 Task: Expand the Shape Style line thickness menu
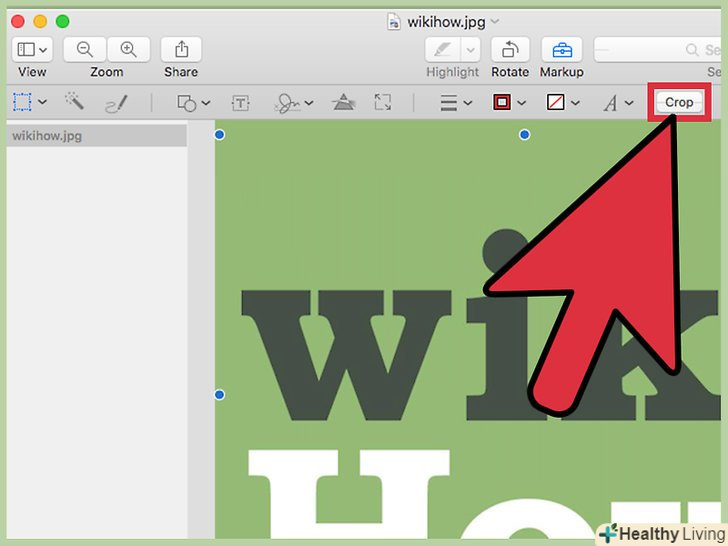point(456,102)
